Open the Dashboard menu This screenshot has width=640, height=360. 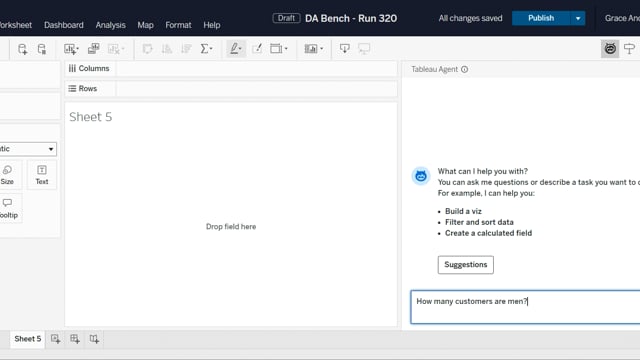[x=64, y=25]
